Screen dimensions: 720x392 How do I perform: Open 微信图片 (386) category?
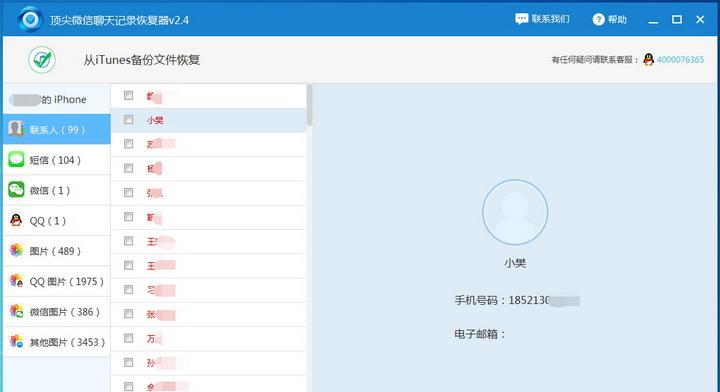coord(56,312)
